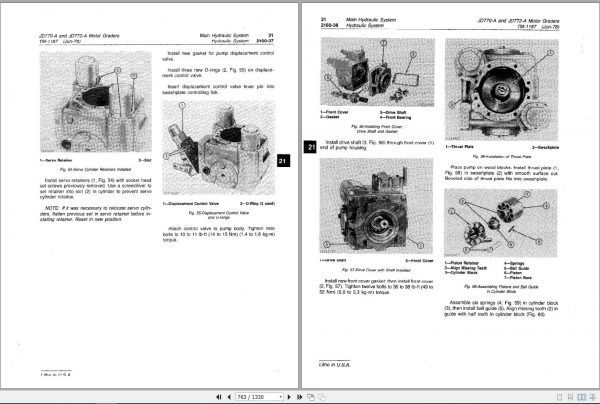Jump to the last page
The width and height of the screenshot is (600, 404).
[x=300, y=397]
